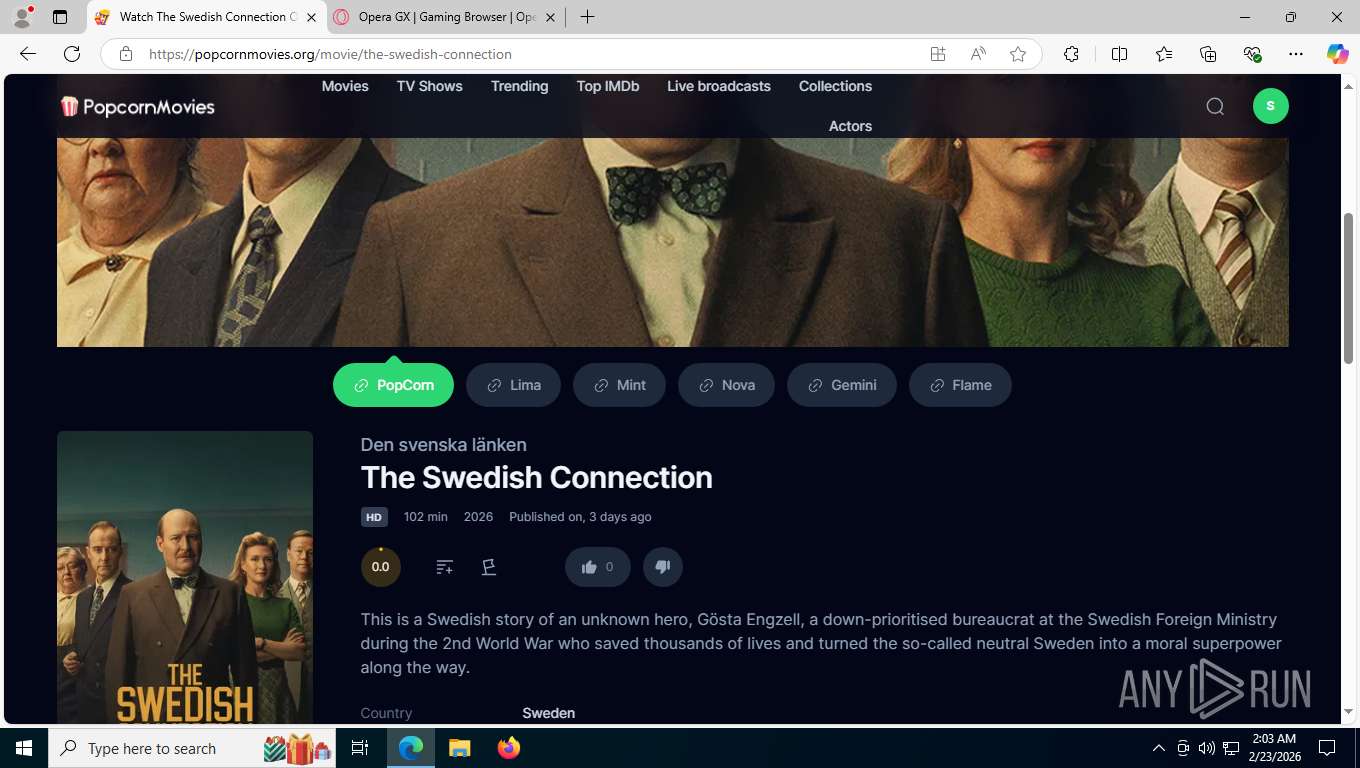The image size is (1360, 768).
Task: Click the Read aloud icon
Action: pyautogui.click(x=978, y=54)
